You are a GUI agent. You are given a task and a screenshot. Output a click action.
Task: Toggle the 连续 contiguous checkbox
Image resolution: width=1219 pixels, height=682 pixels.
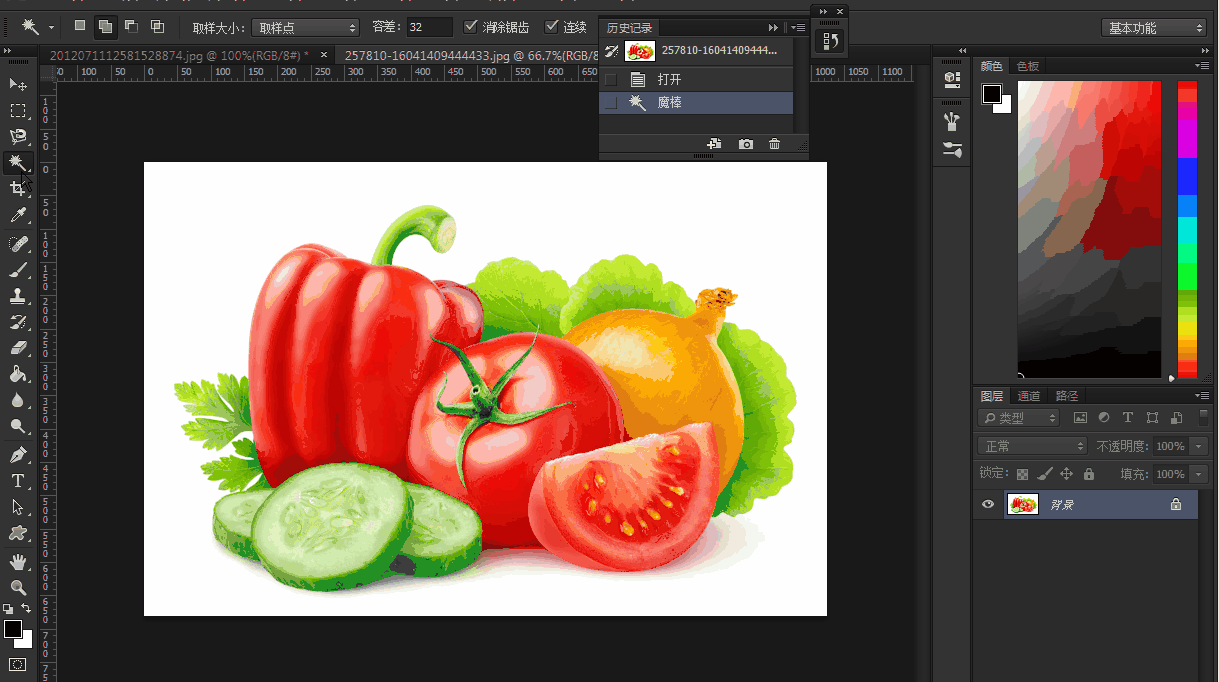[551, 27]
